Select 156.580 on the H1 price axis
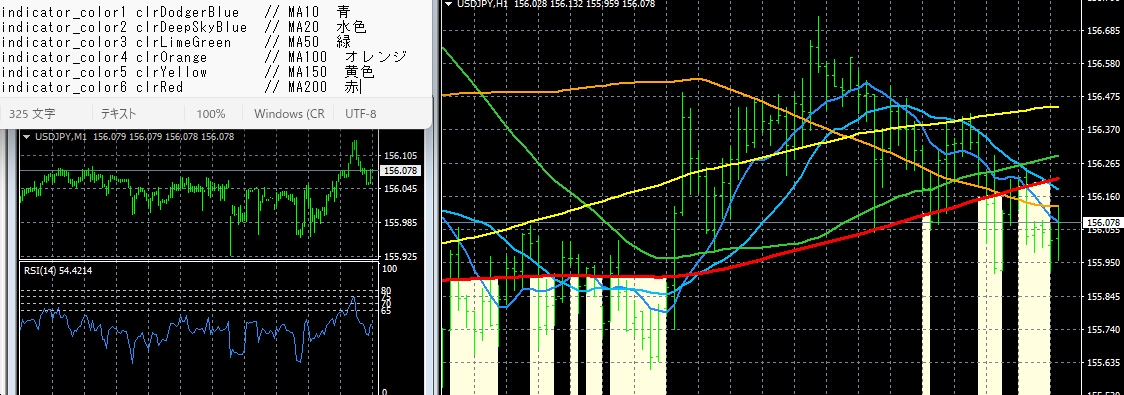 pyautogui.click(x=1104, y=64)
